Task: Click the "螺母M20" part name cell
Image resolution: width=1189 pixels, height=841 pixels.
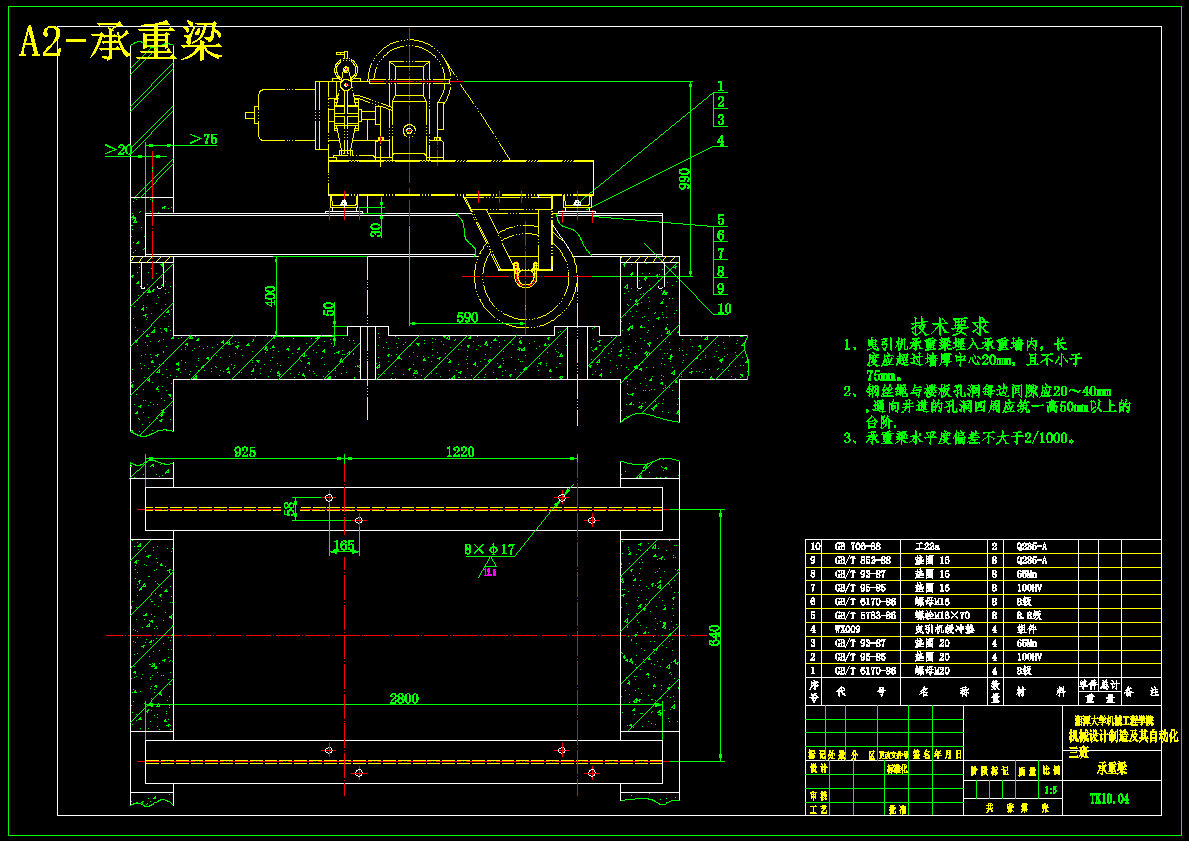Action: [x=932, y=671]
